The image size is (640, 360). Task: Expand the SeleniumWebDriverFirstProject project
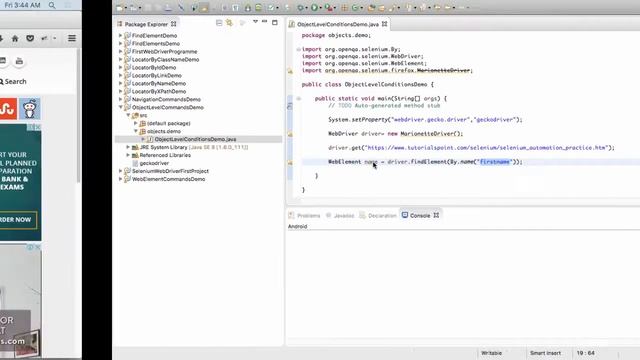pyautogui.click(x=120, y=171)
